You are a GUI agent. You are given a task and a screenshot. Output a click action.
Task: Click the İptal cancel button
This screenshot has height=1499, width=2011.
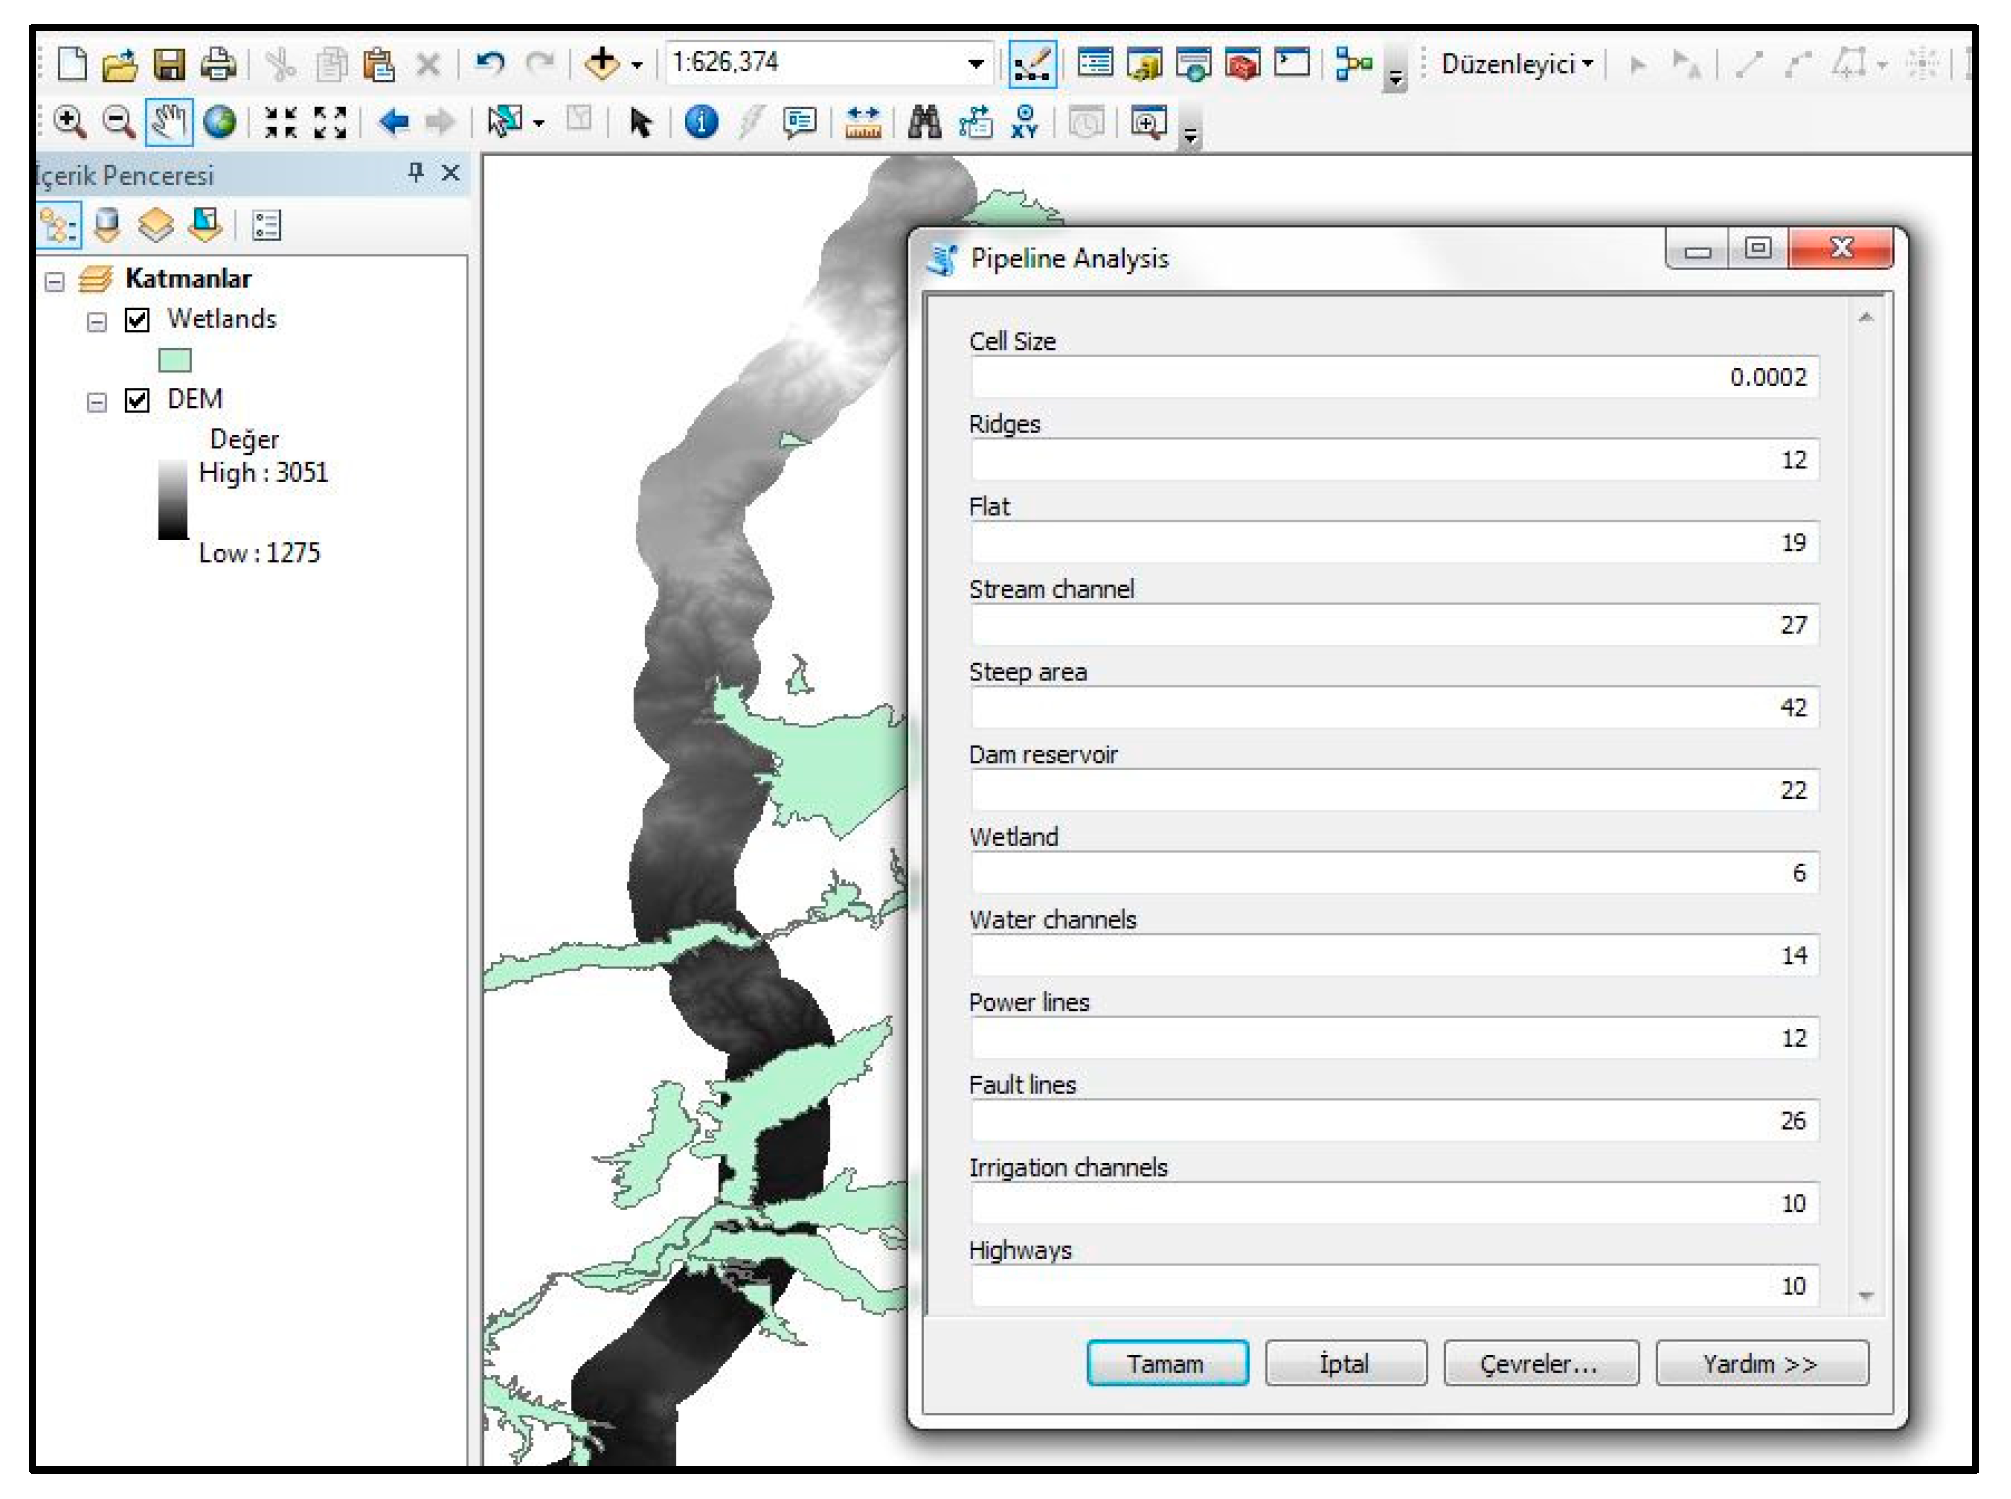pyautogui.click(x=1344, y=1364)
